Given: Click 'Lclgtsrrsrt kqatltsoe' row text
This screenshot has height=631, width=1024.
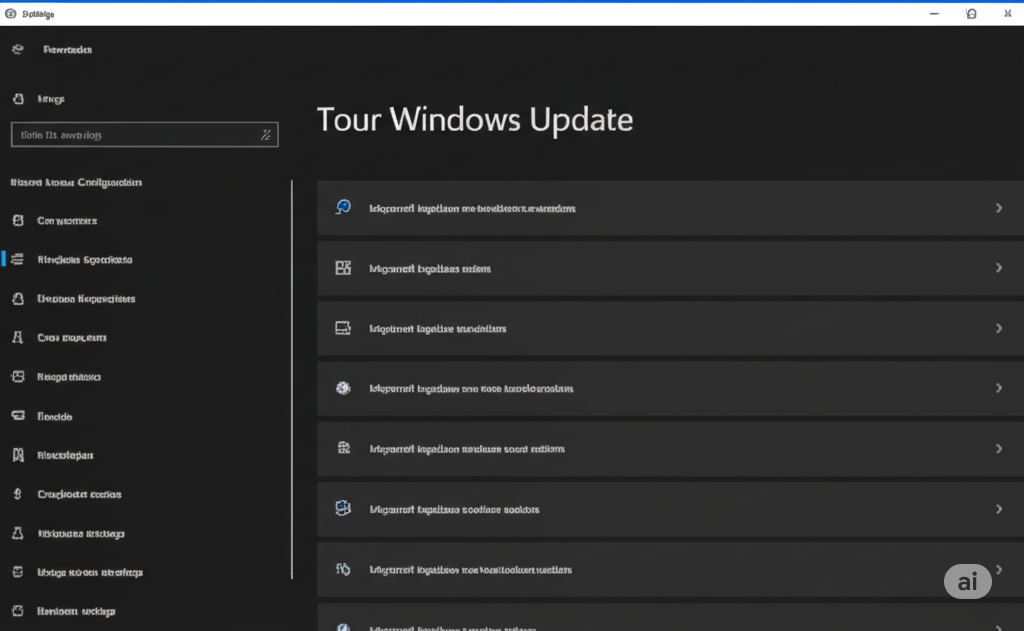Looking at the screenshot, I should click(x=470, y=570).
